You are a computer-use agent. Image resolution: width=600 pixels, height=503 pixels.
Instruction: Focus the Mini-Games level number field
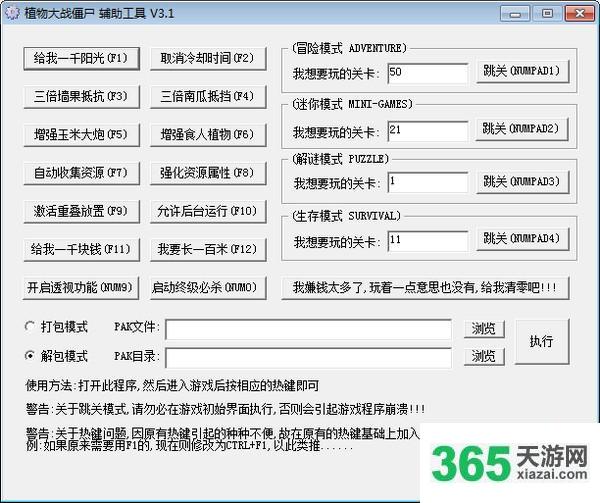pos(427,129)
